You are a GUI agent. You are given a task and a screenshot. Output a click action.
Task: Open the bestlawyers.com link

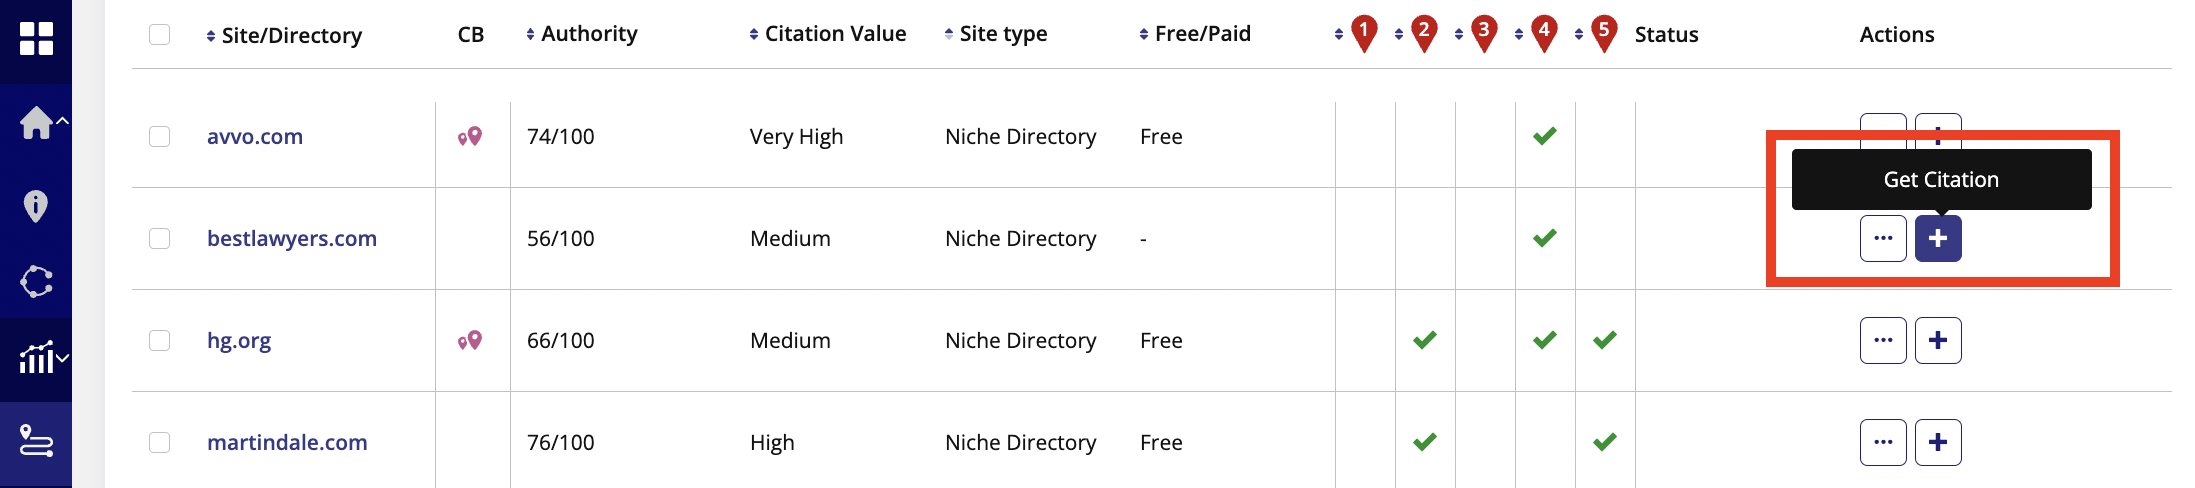click(x=292, y=238)
